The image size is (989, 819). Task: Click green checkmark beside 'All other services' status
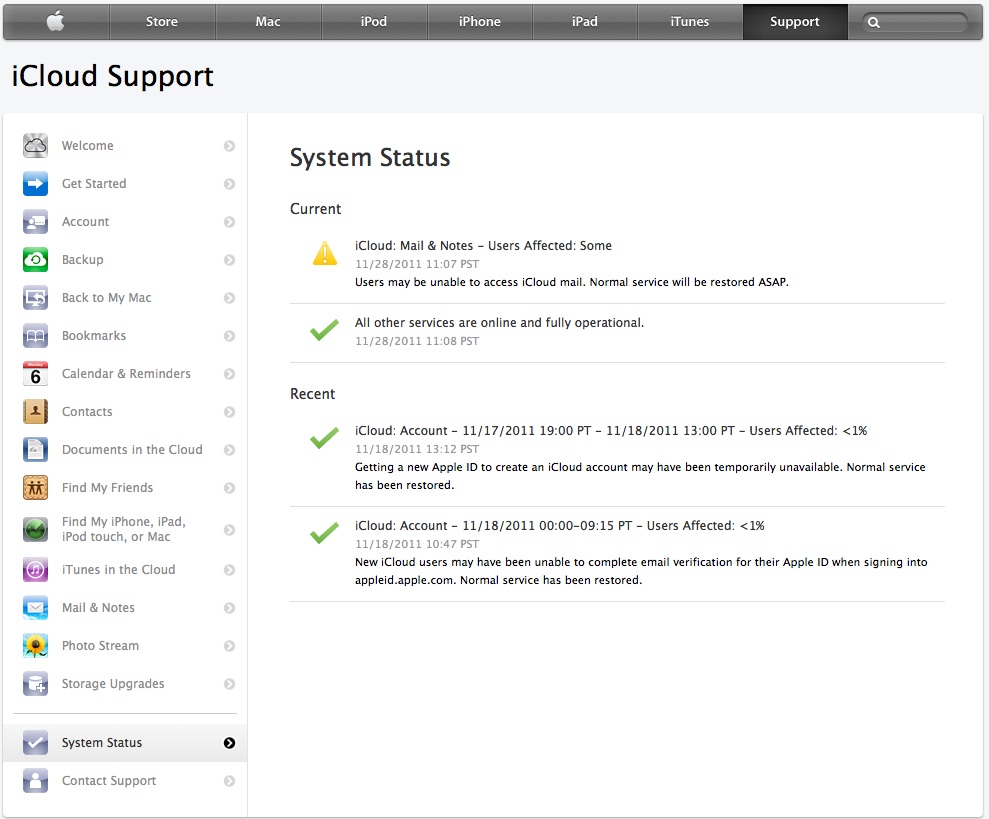click(324, 329)
